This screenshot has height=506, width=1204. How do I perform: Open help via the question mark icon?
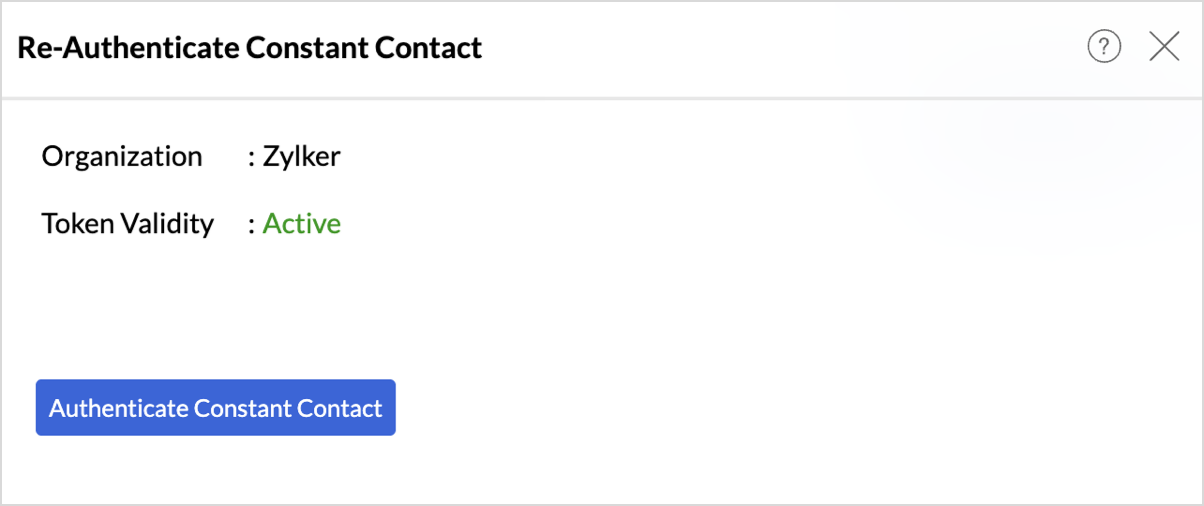(x=1104, y=46)
